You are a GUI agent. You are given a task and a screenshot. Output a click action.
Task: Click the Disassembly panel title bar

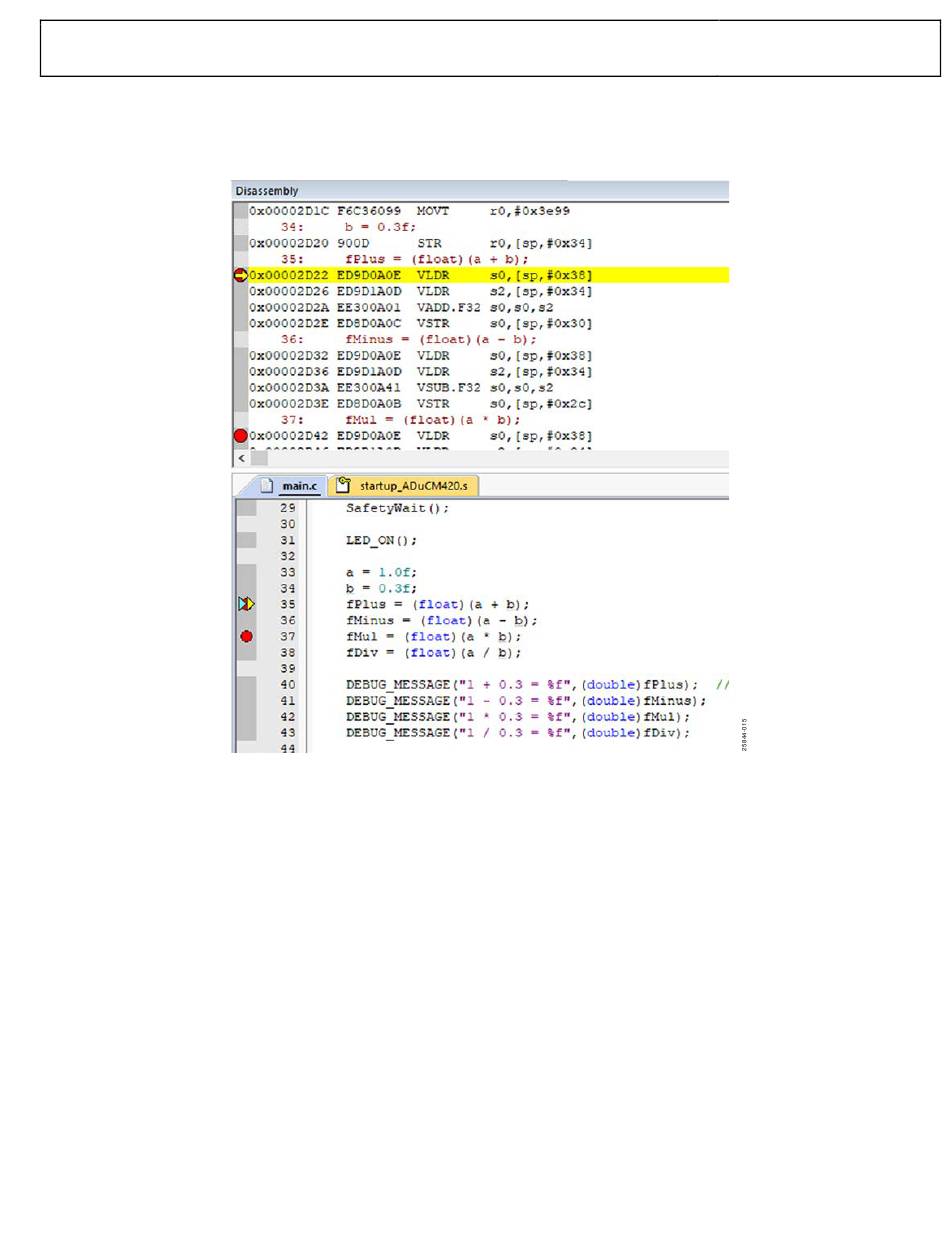400,190
